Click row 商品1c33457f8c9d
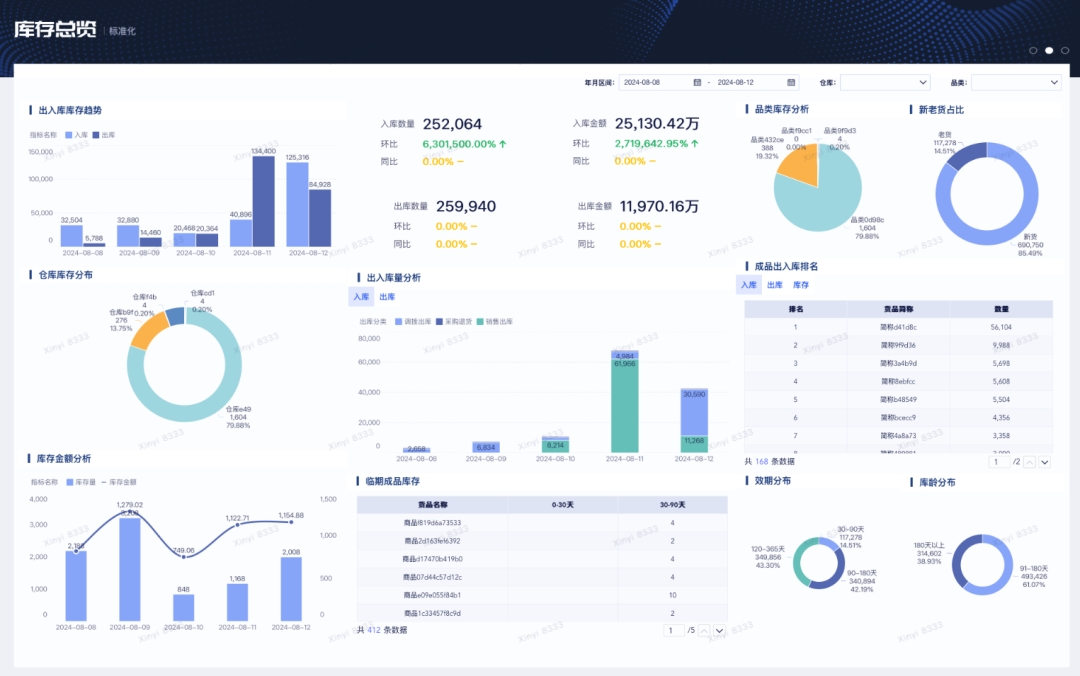1080x676 pixels. tap(542, 613)
